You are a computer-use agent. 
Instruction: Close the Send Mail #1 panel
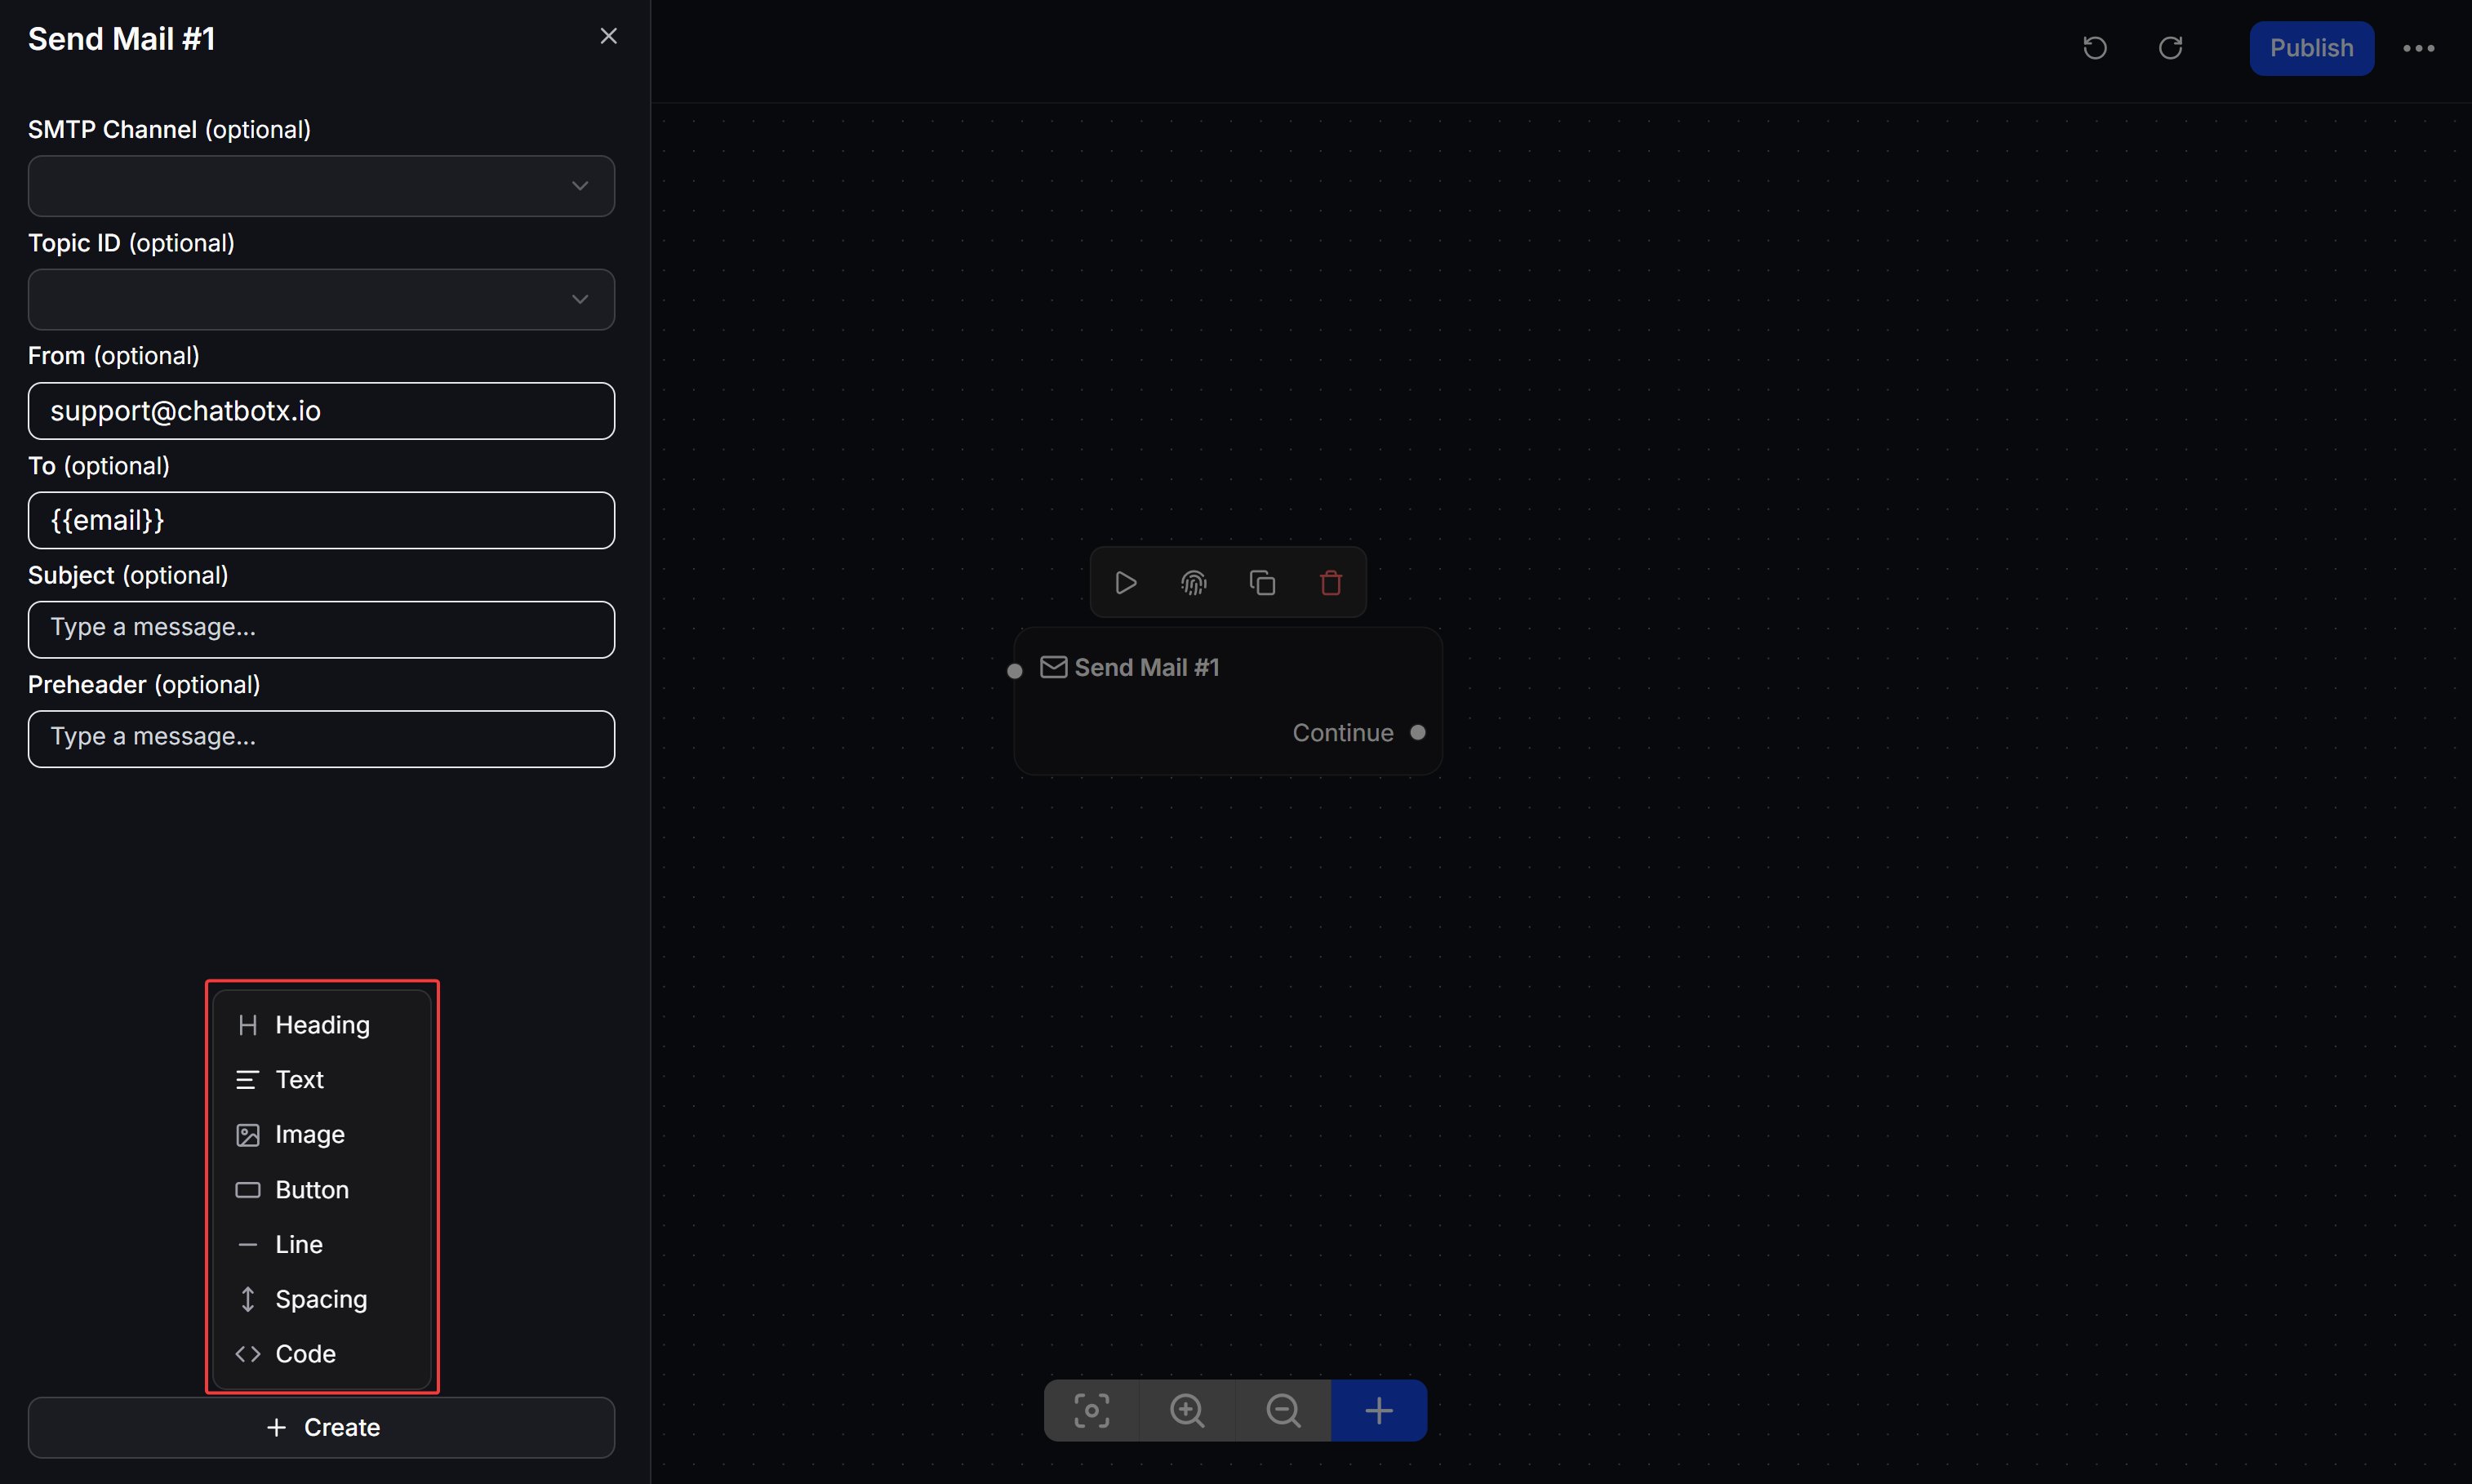coord(608,36)
